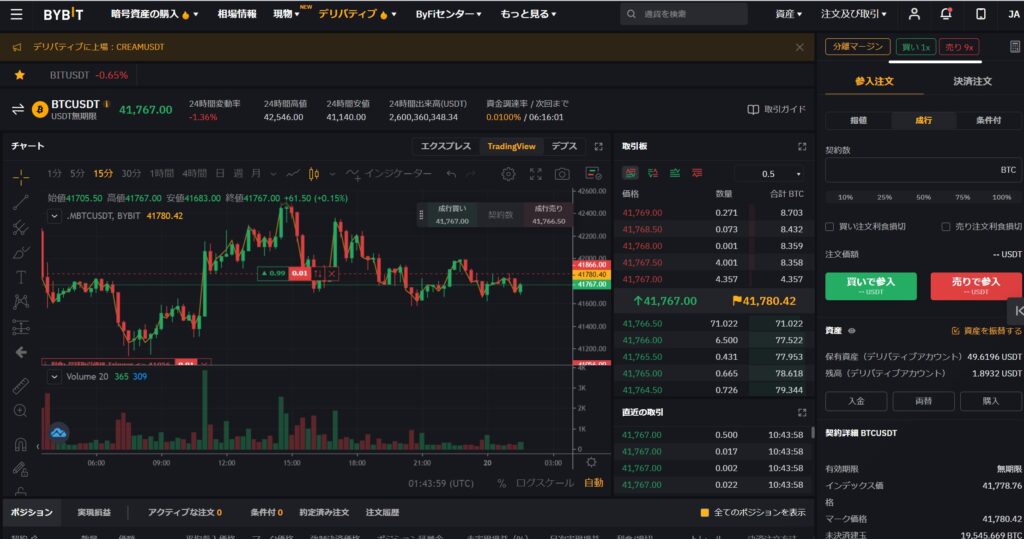The height and width of the screenshot is (539, 1024).
Task: Open the user account icon
Action: [914, 14]
